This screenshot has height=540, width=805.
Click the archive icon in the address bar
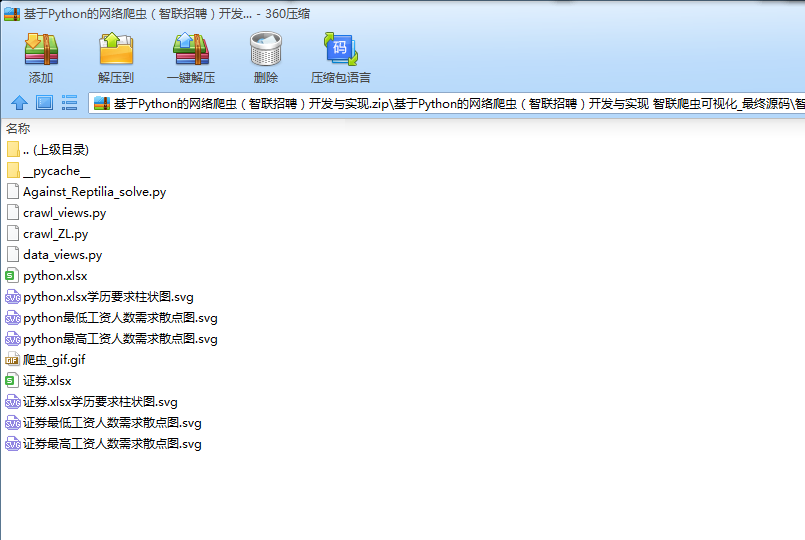[102, 104]
